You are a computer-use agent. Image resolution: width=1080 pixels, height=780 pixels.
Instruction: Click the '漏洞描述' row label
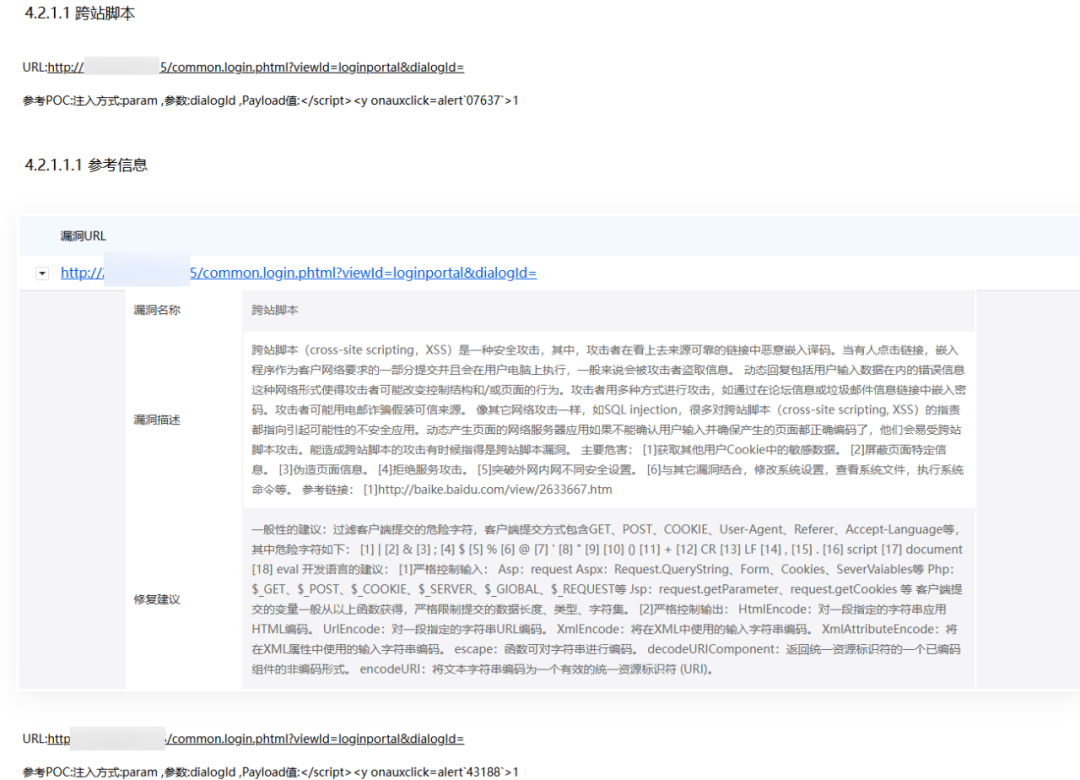pyautogui.click(x=157, y=420)
